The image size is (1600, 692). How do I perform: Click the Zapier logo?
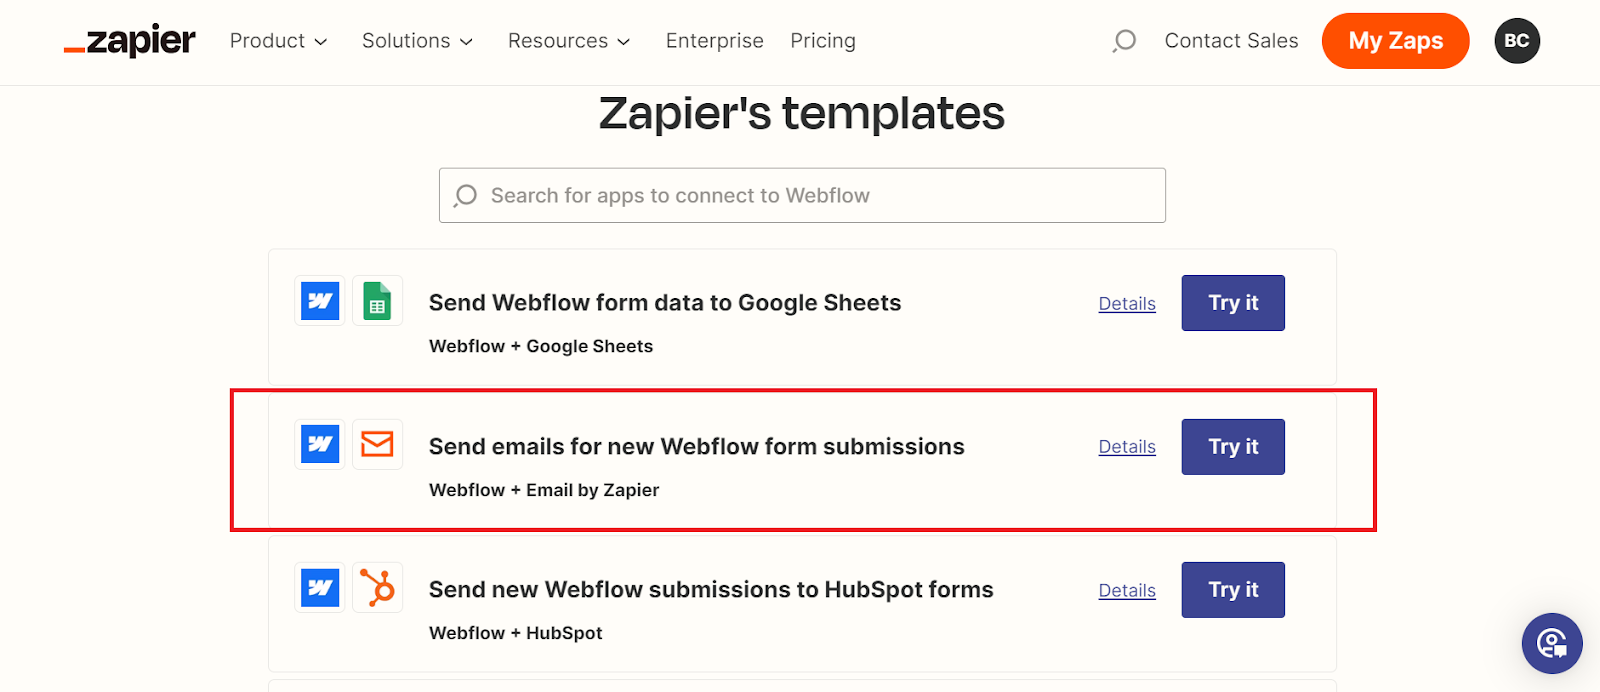point(130,41)
